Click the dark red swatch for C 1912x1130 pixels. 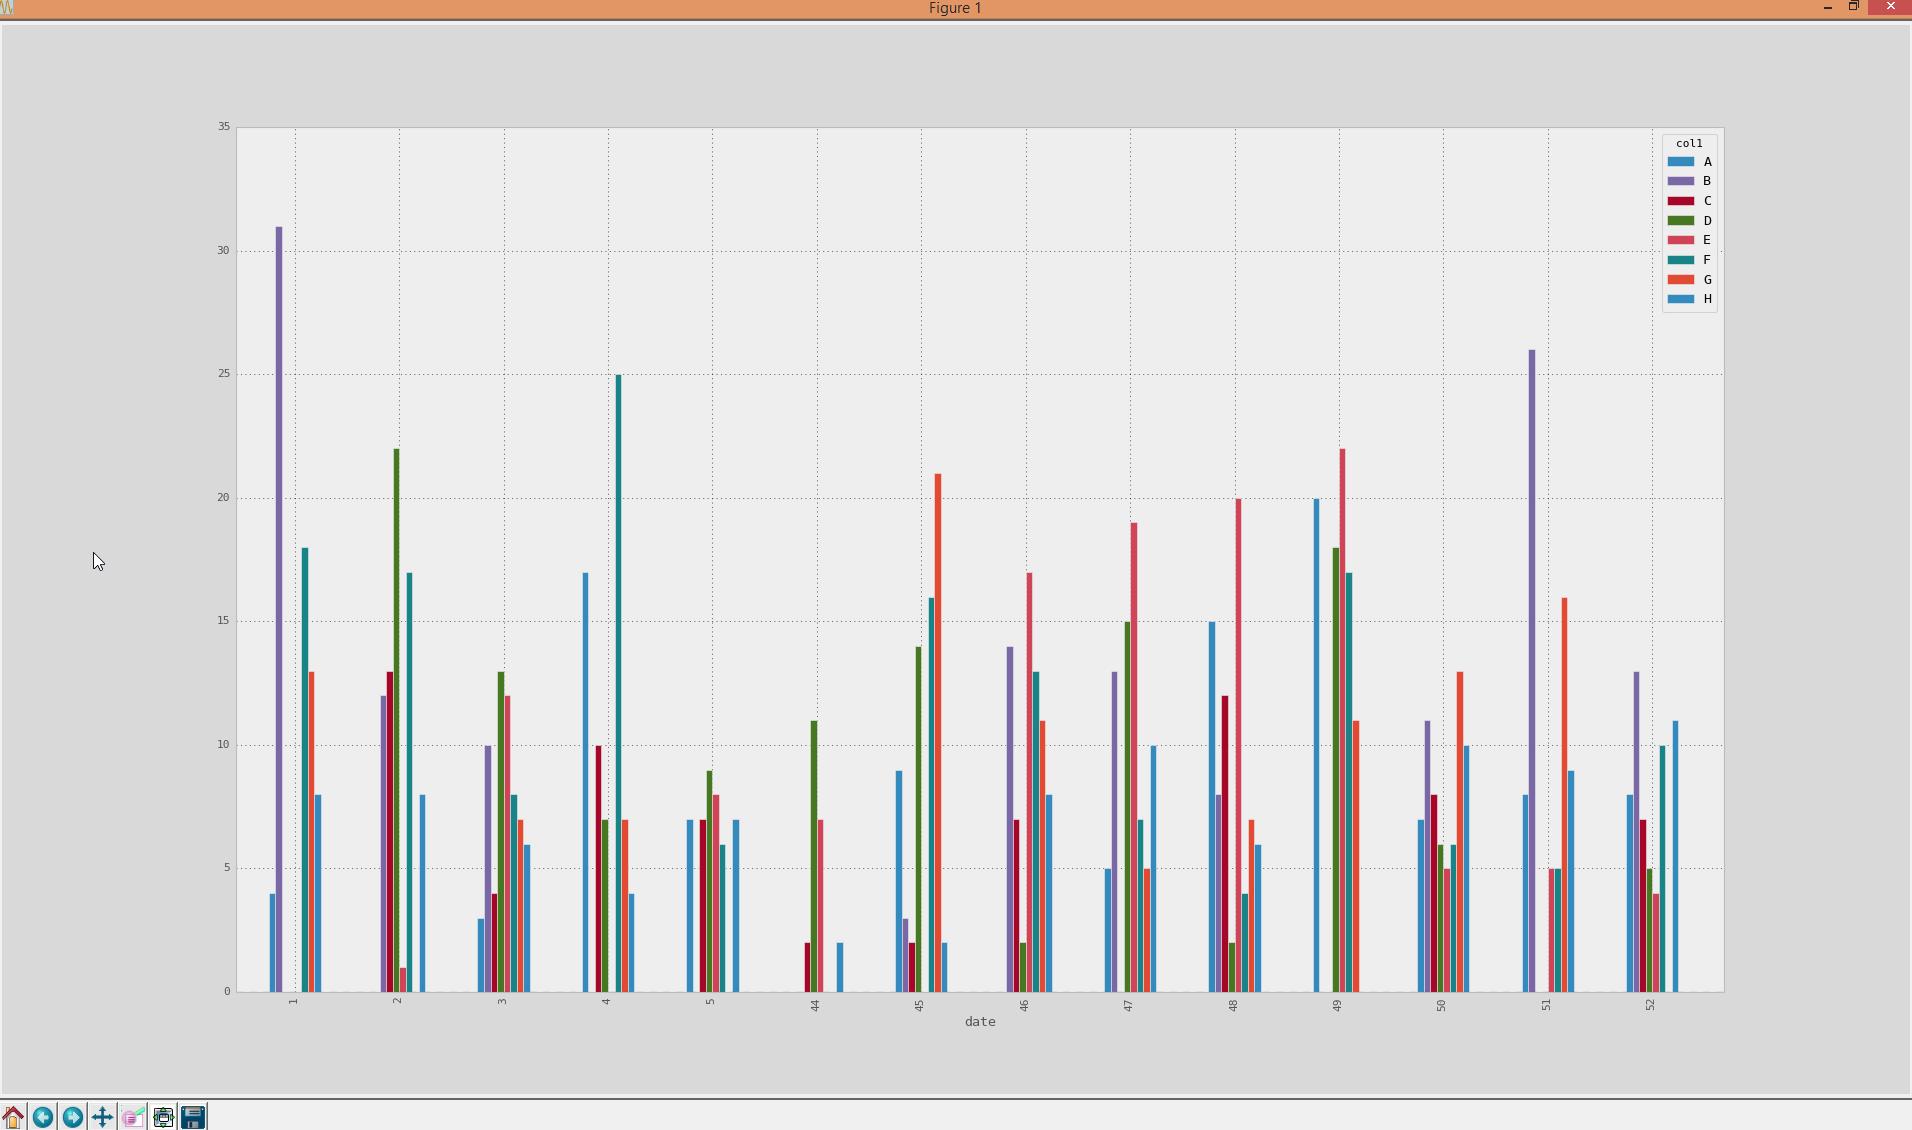pyautogui.click(x=1680, y=201)
